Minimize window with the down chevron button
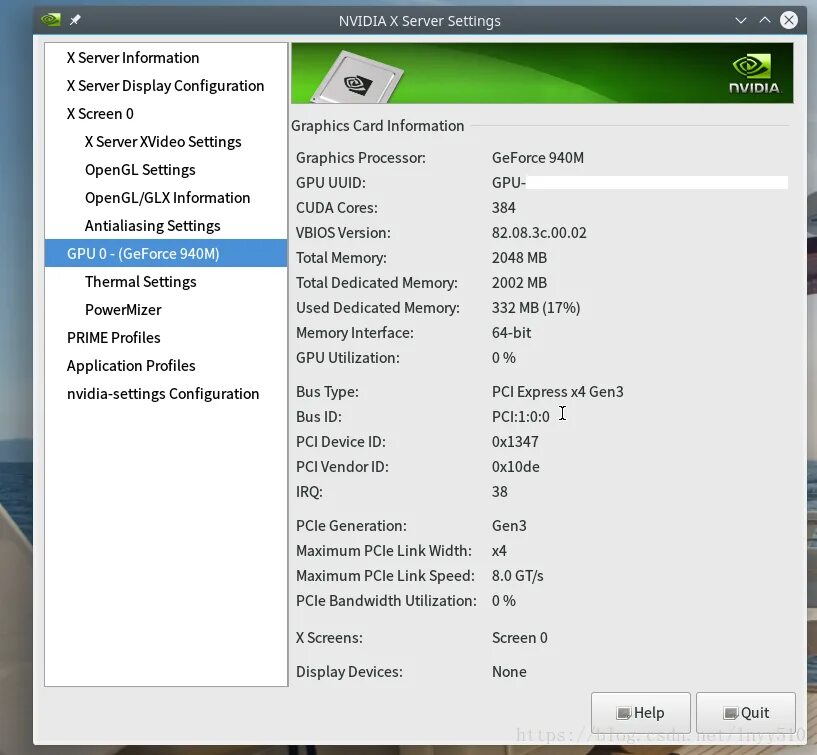817x755 pixels. click(x=740, y=20)
